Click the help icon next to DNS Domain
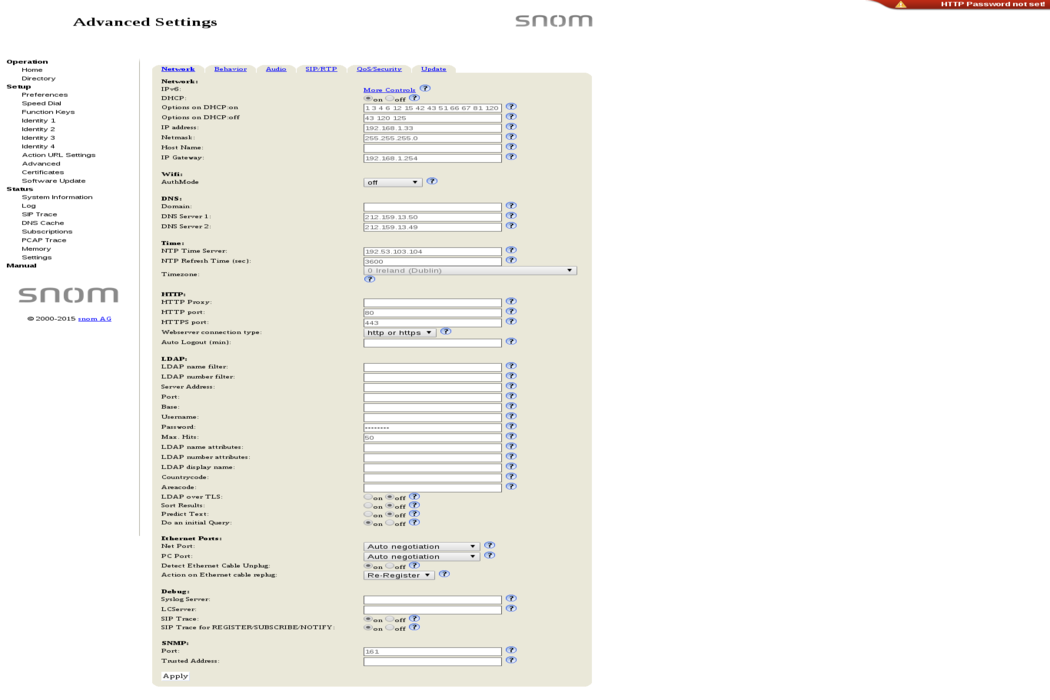1050x700 pixels. [x=511, y=206]
